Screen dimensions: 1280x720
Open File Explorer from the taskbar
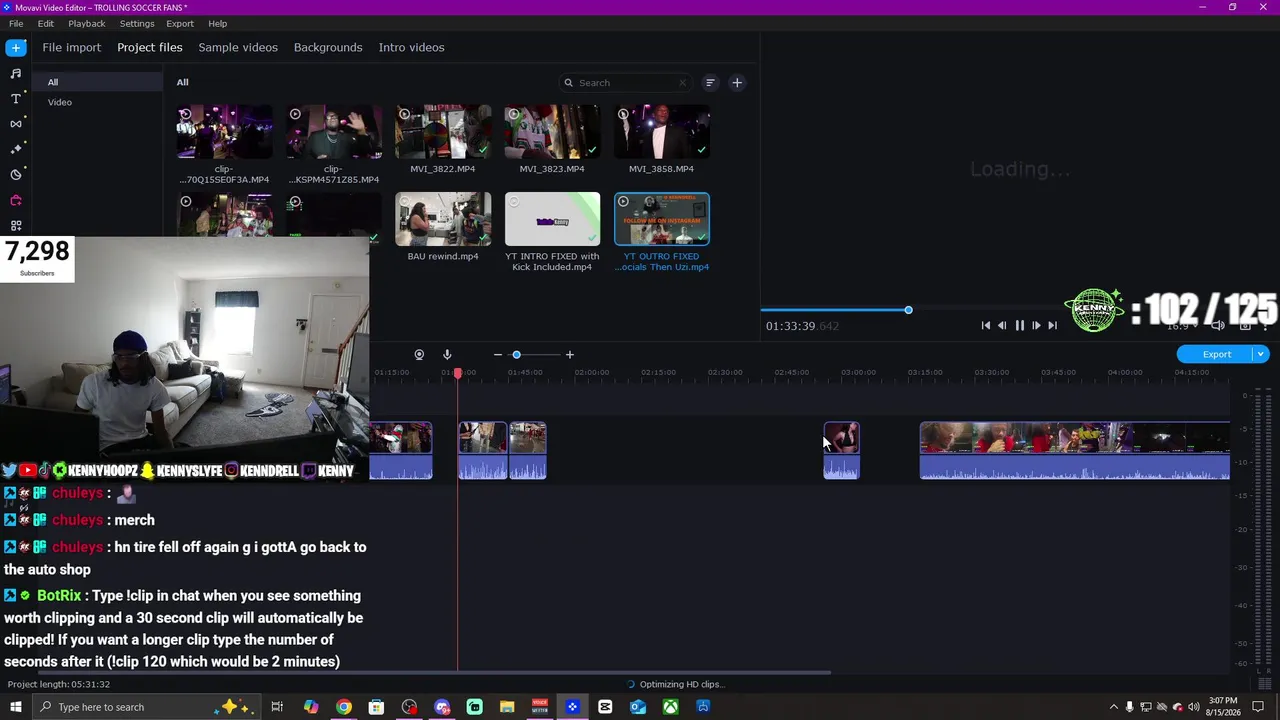point(507,707)
